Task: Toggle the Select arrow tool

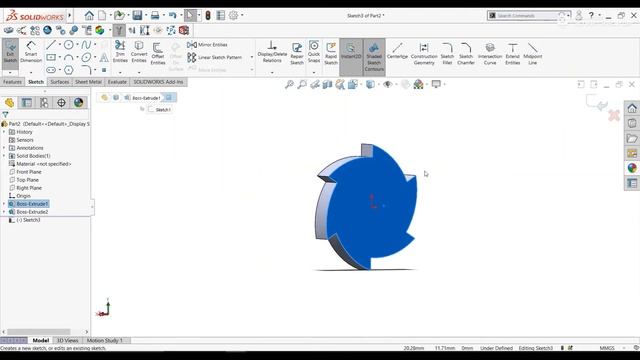Action: [x=190, y=16]
